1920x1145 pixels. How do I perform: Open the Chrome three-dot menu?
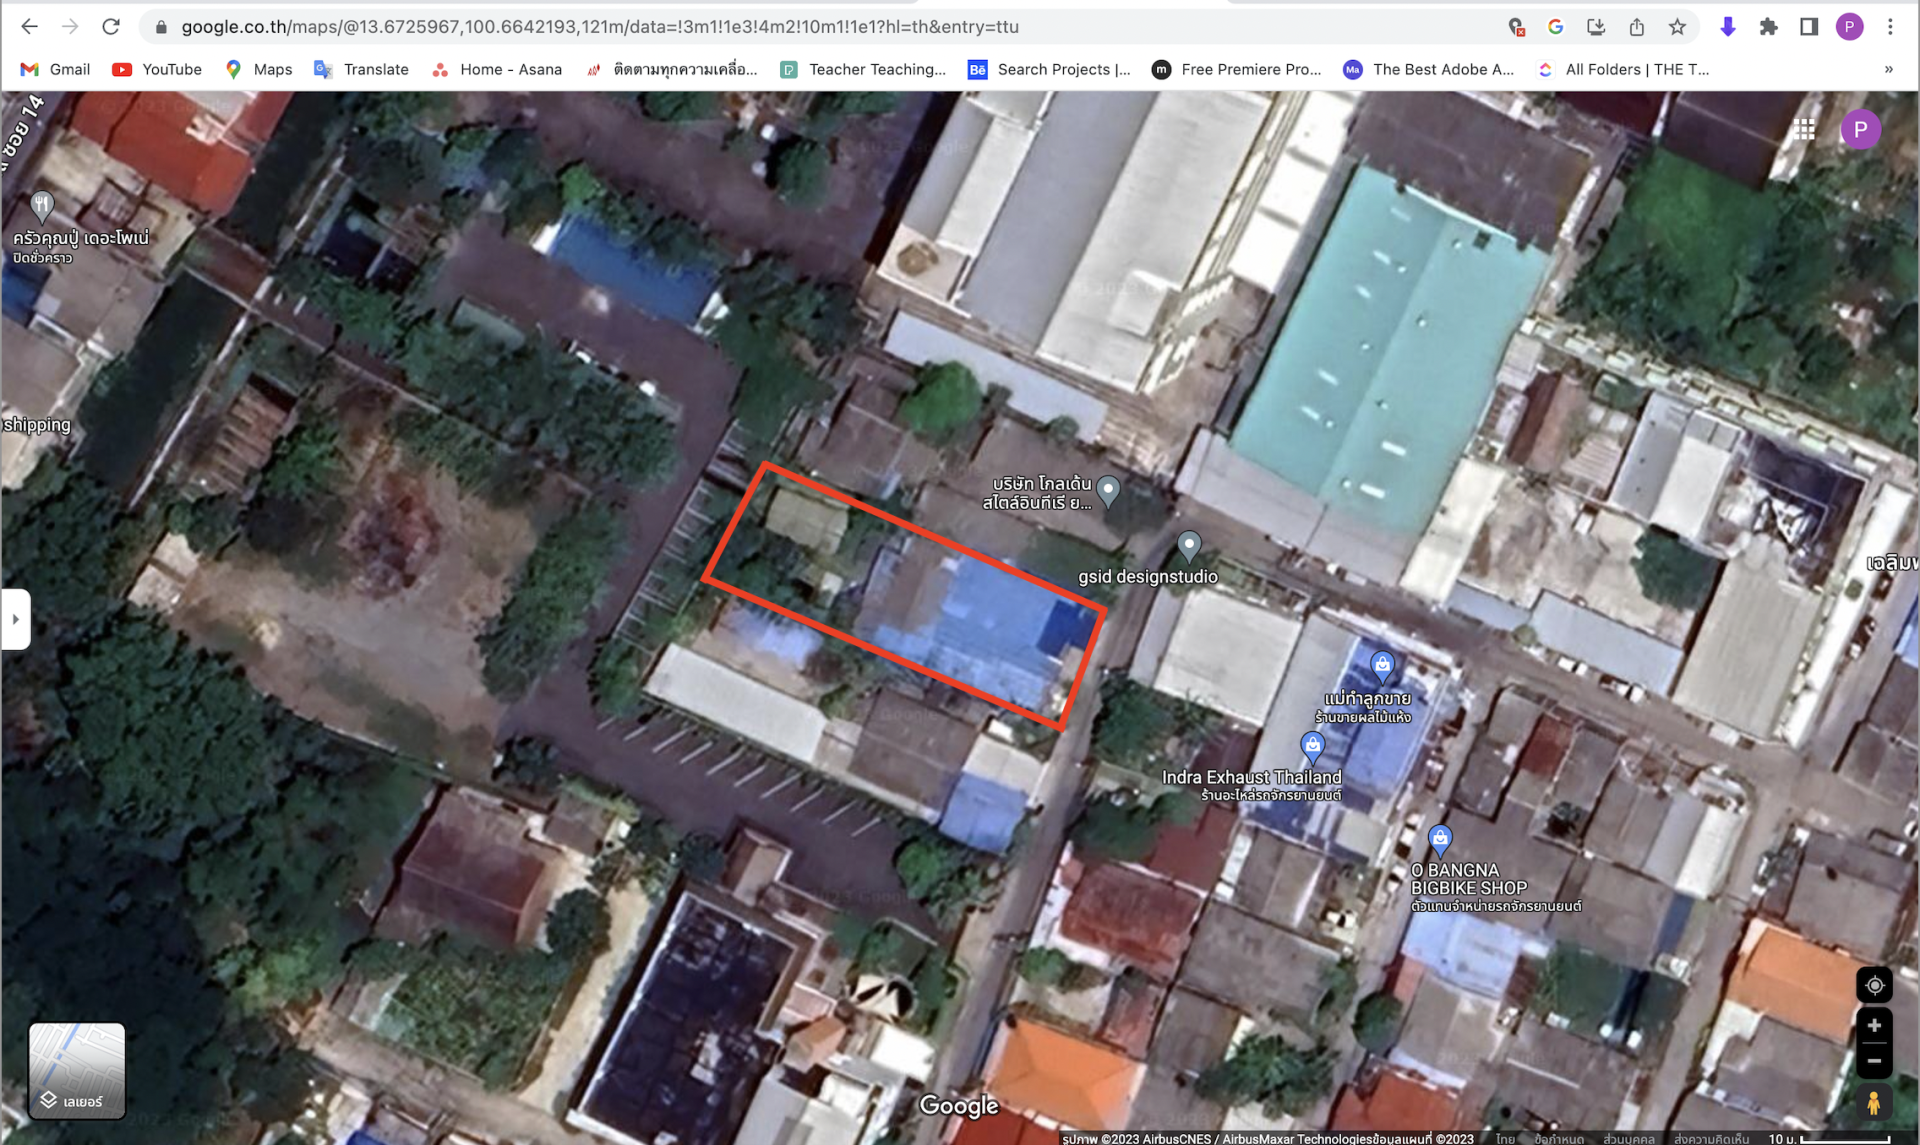(1890, 27)
